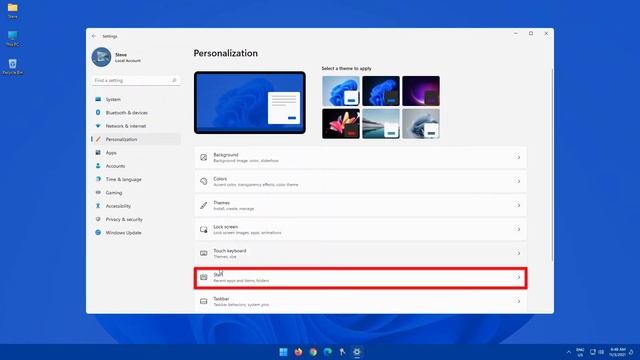Select the Privacy & security shield icon

pyautogui.click(x=98, y=219)
